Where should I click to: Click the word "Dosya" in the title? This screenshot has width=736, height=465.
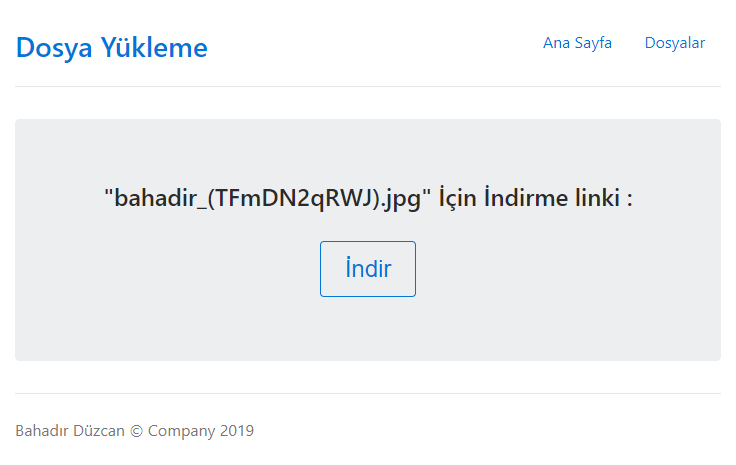point(54,47)
